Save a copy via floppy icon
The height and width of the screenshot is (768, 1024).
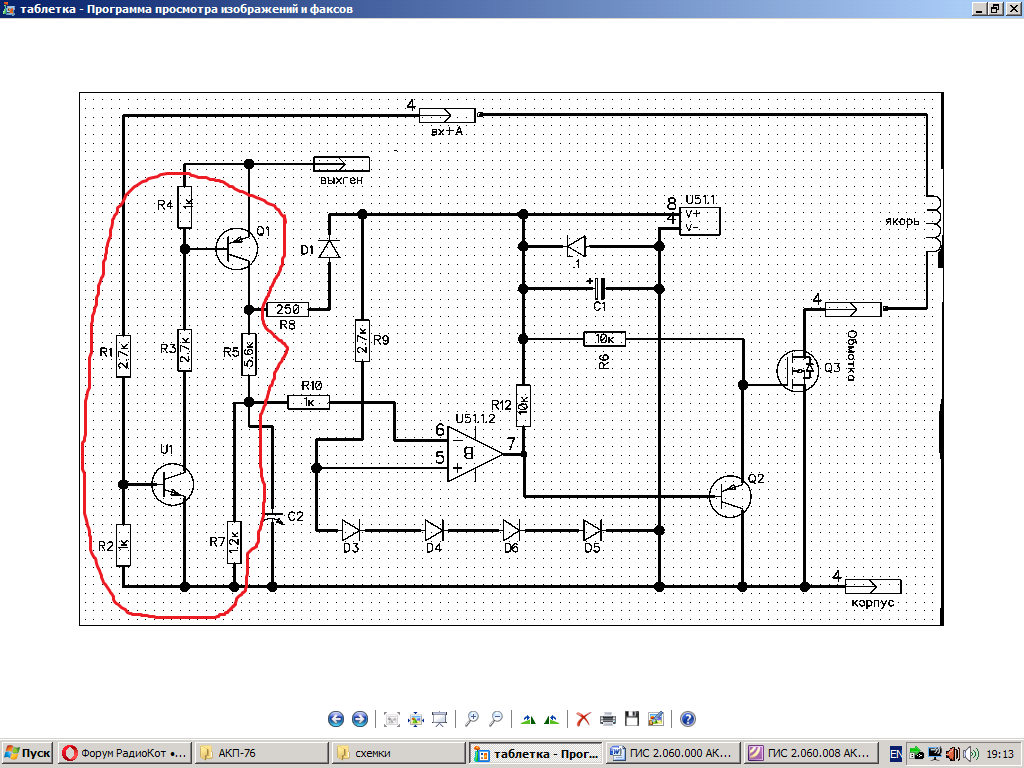click(x=631, y=719)
